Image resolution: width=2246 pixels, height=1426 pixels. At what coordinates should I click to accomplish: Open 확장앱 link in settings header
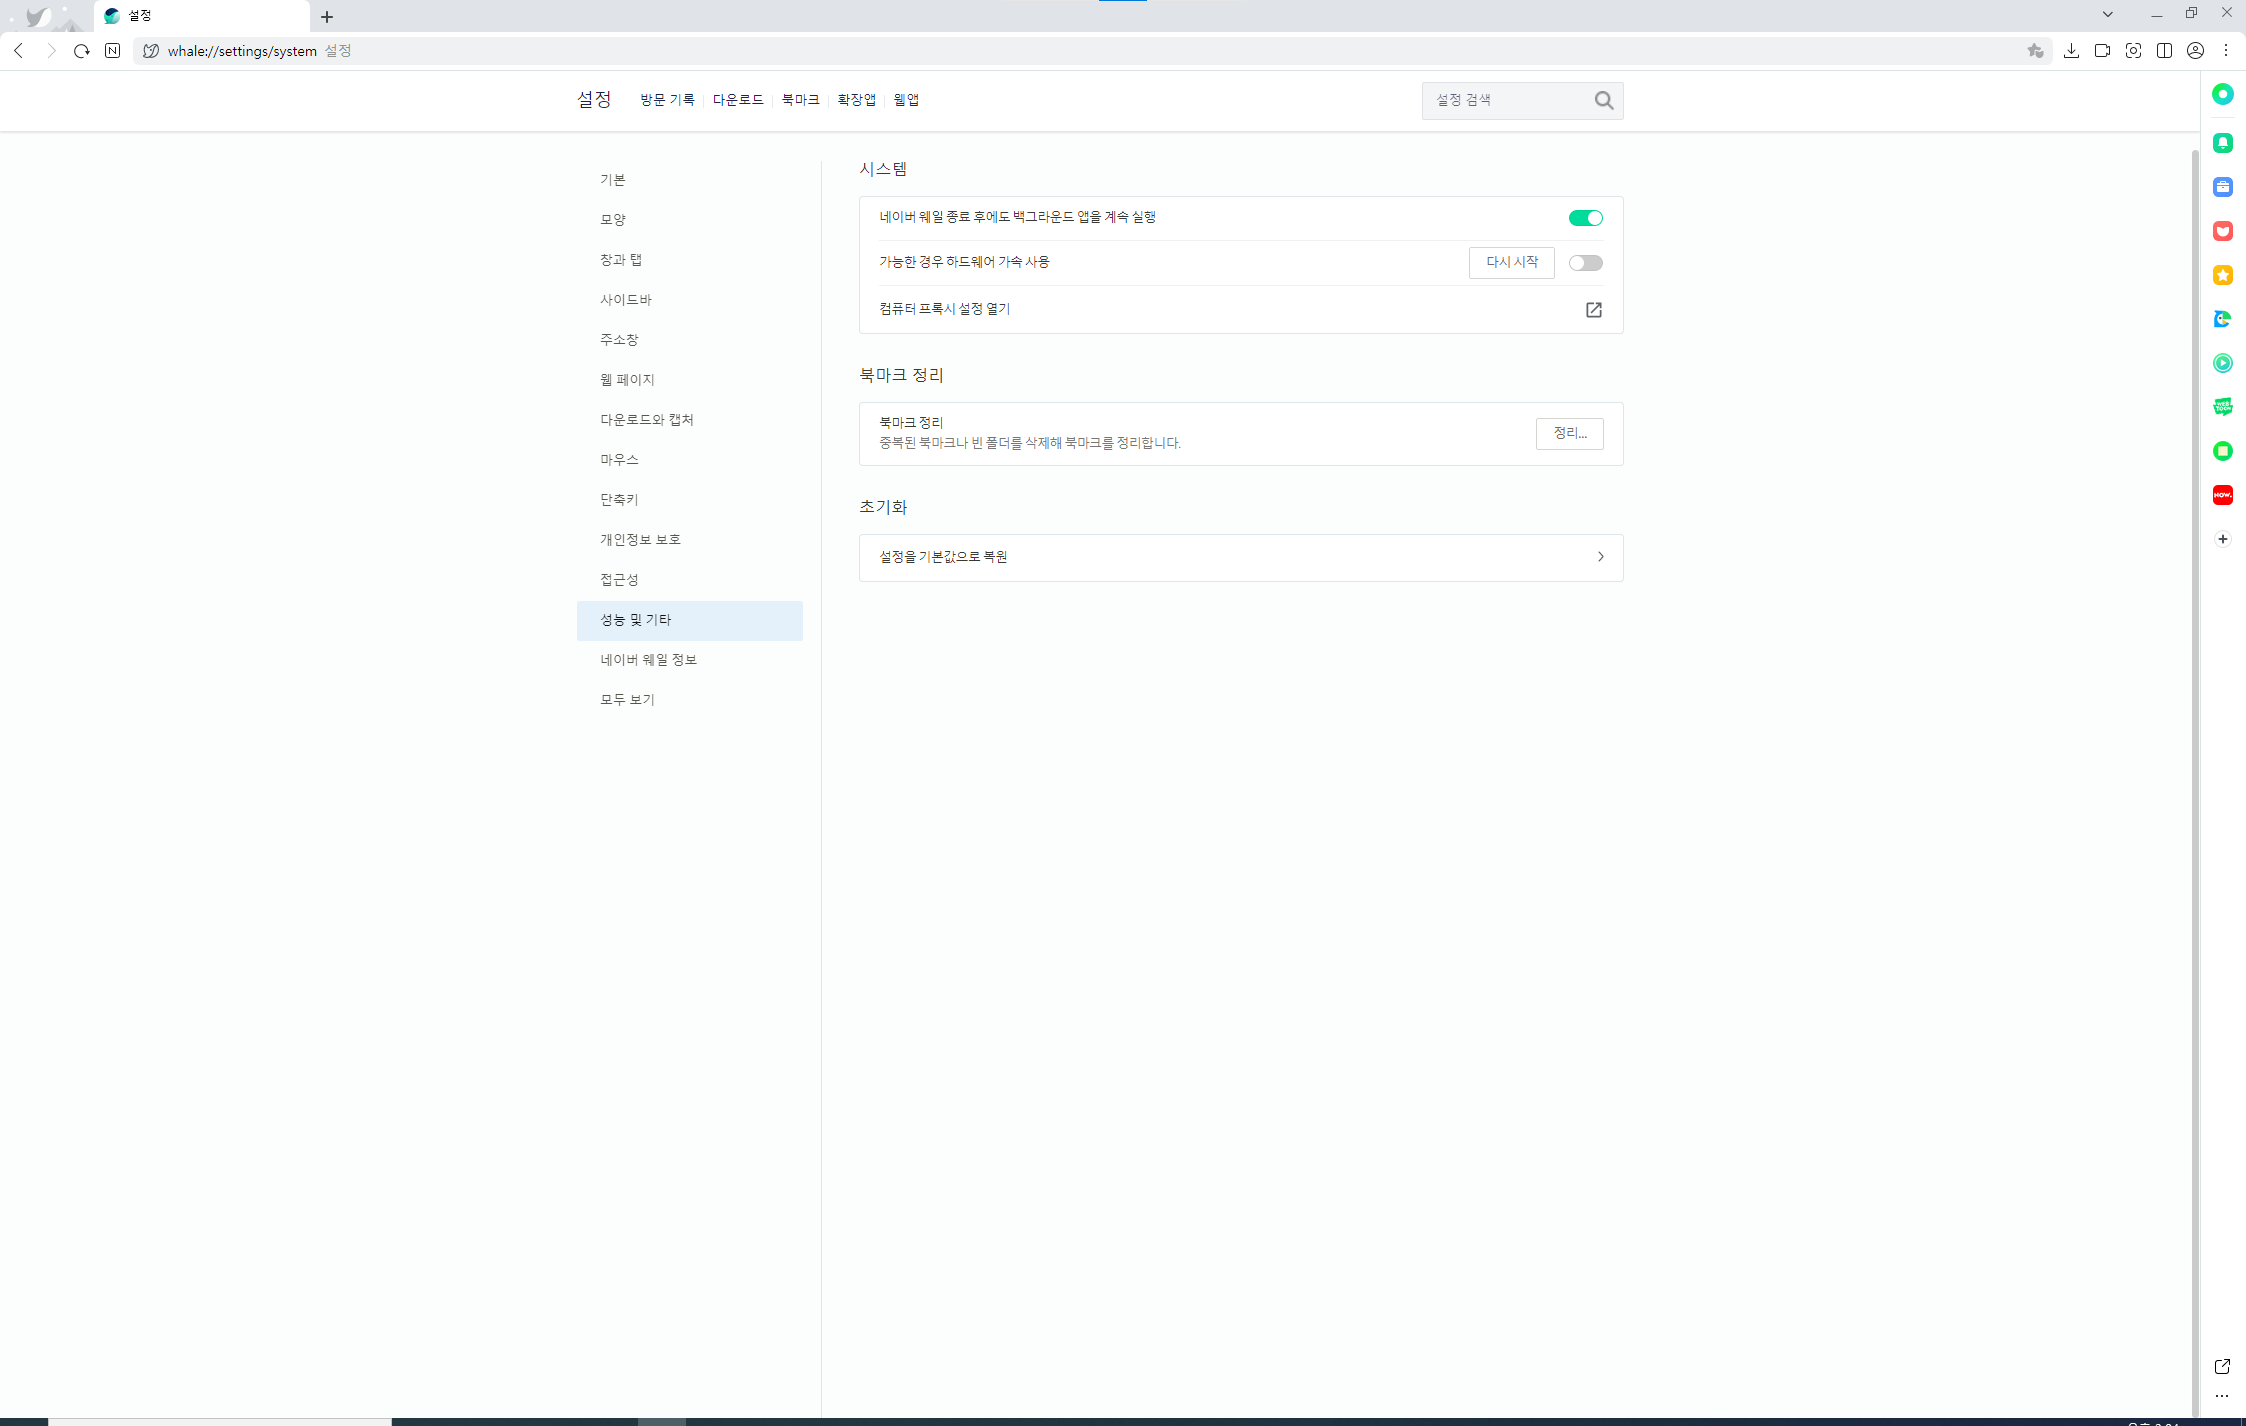click(856, 100)
